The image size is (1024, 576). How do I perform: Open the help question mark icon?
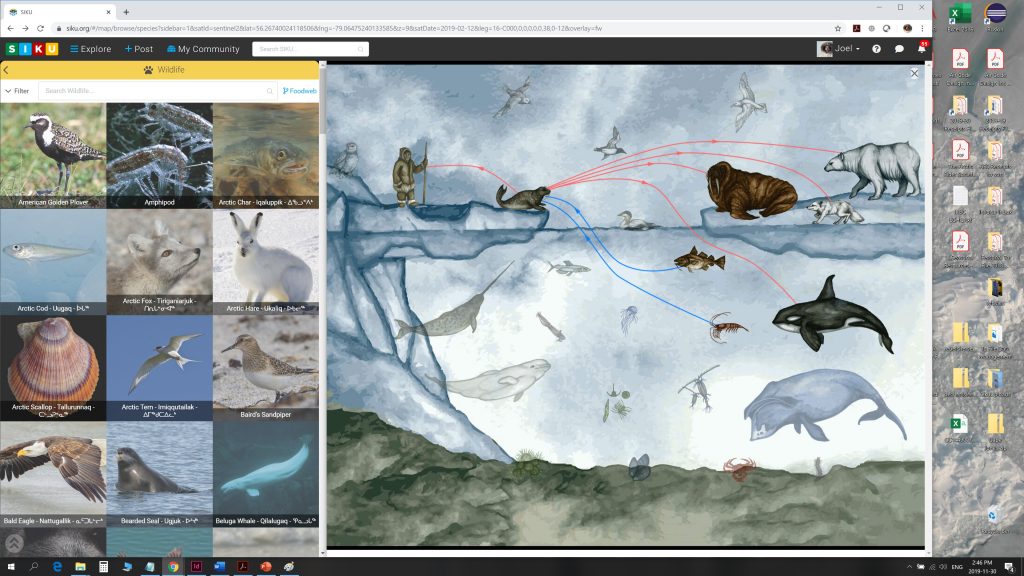(876, 49)
